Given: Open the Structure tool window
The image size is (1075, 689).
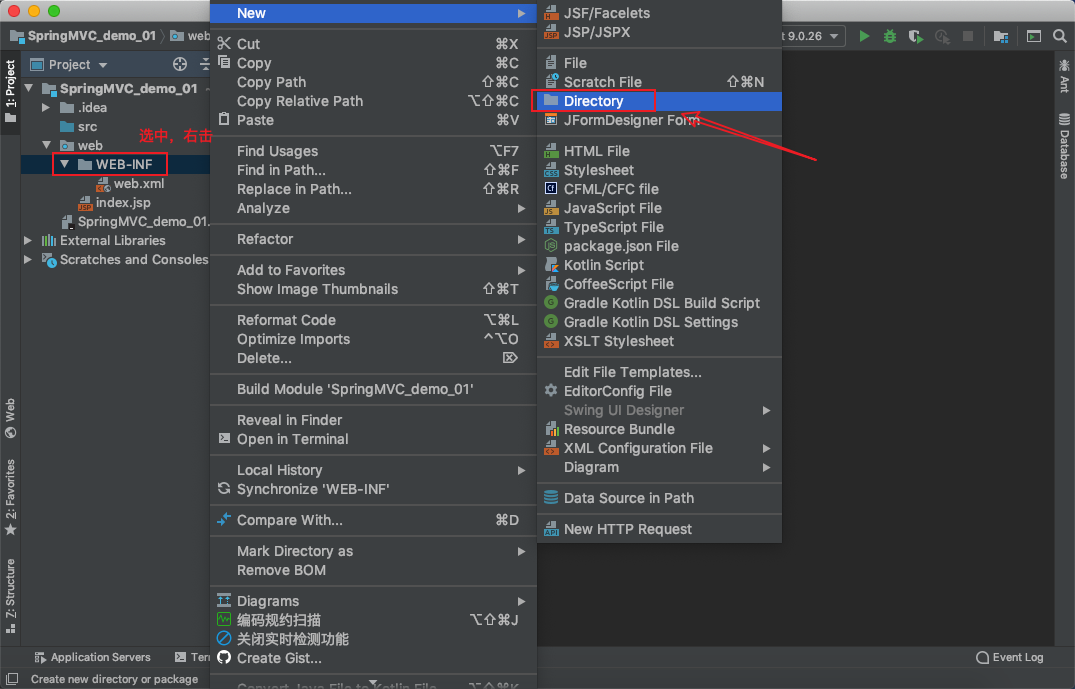Looking at the screenshot, I should 10,596.
